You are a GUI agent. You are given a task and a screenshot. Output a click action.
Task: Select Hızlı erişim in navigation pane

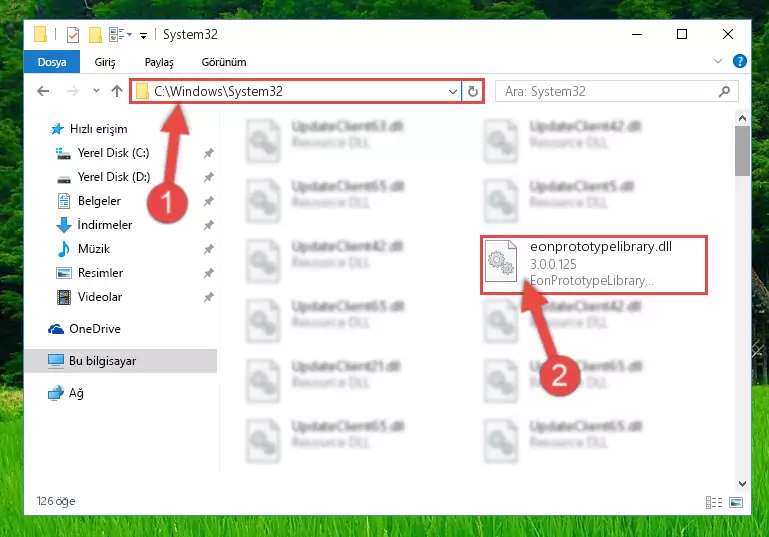point(89,129)
